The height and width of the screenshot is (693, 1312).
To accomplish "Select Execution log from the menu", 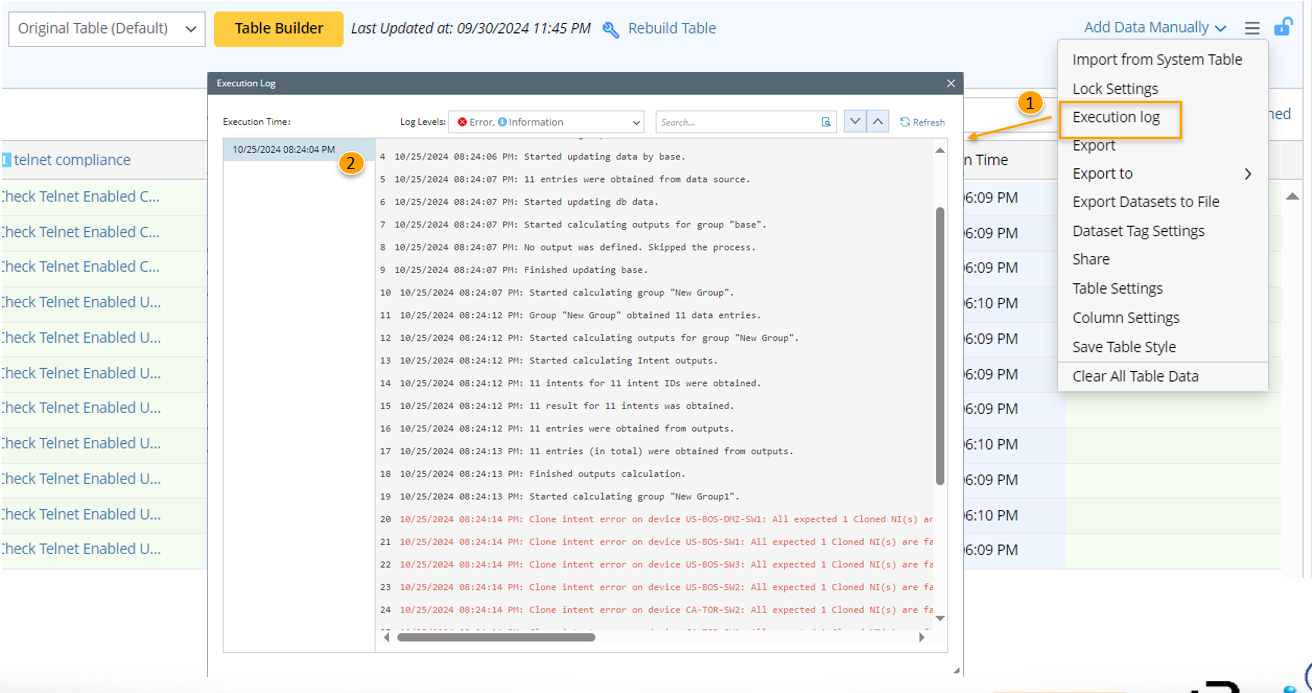I will pos(1116,117).
